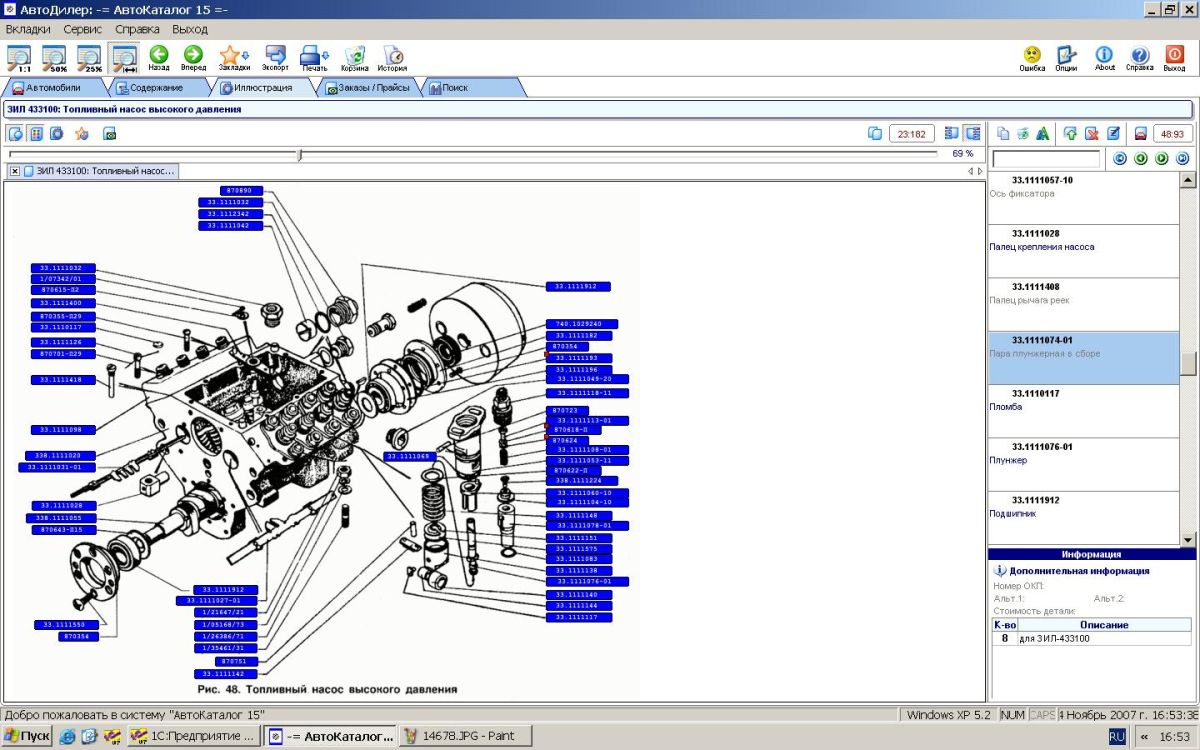Select part 33.1110117 Пломба
This screenshot has width=1200, height=750.
(1084, 411)
